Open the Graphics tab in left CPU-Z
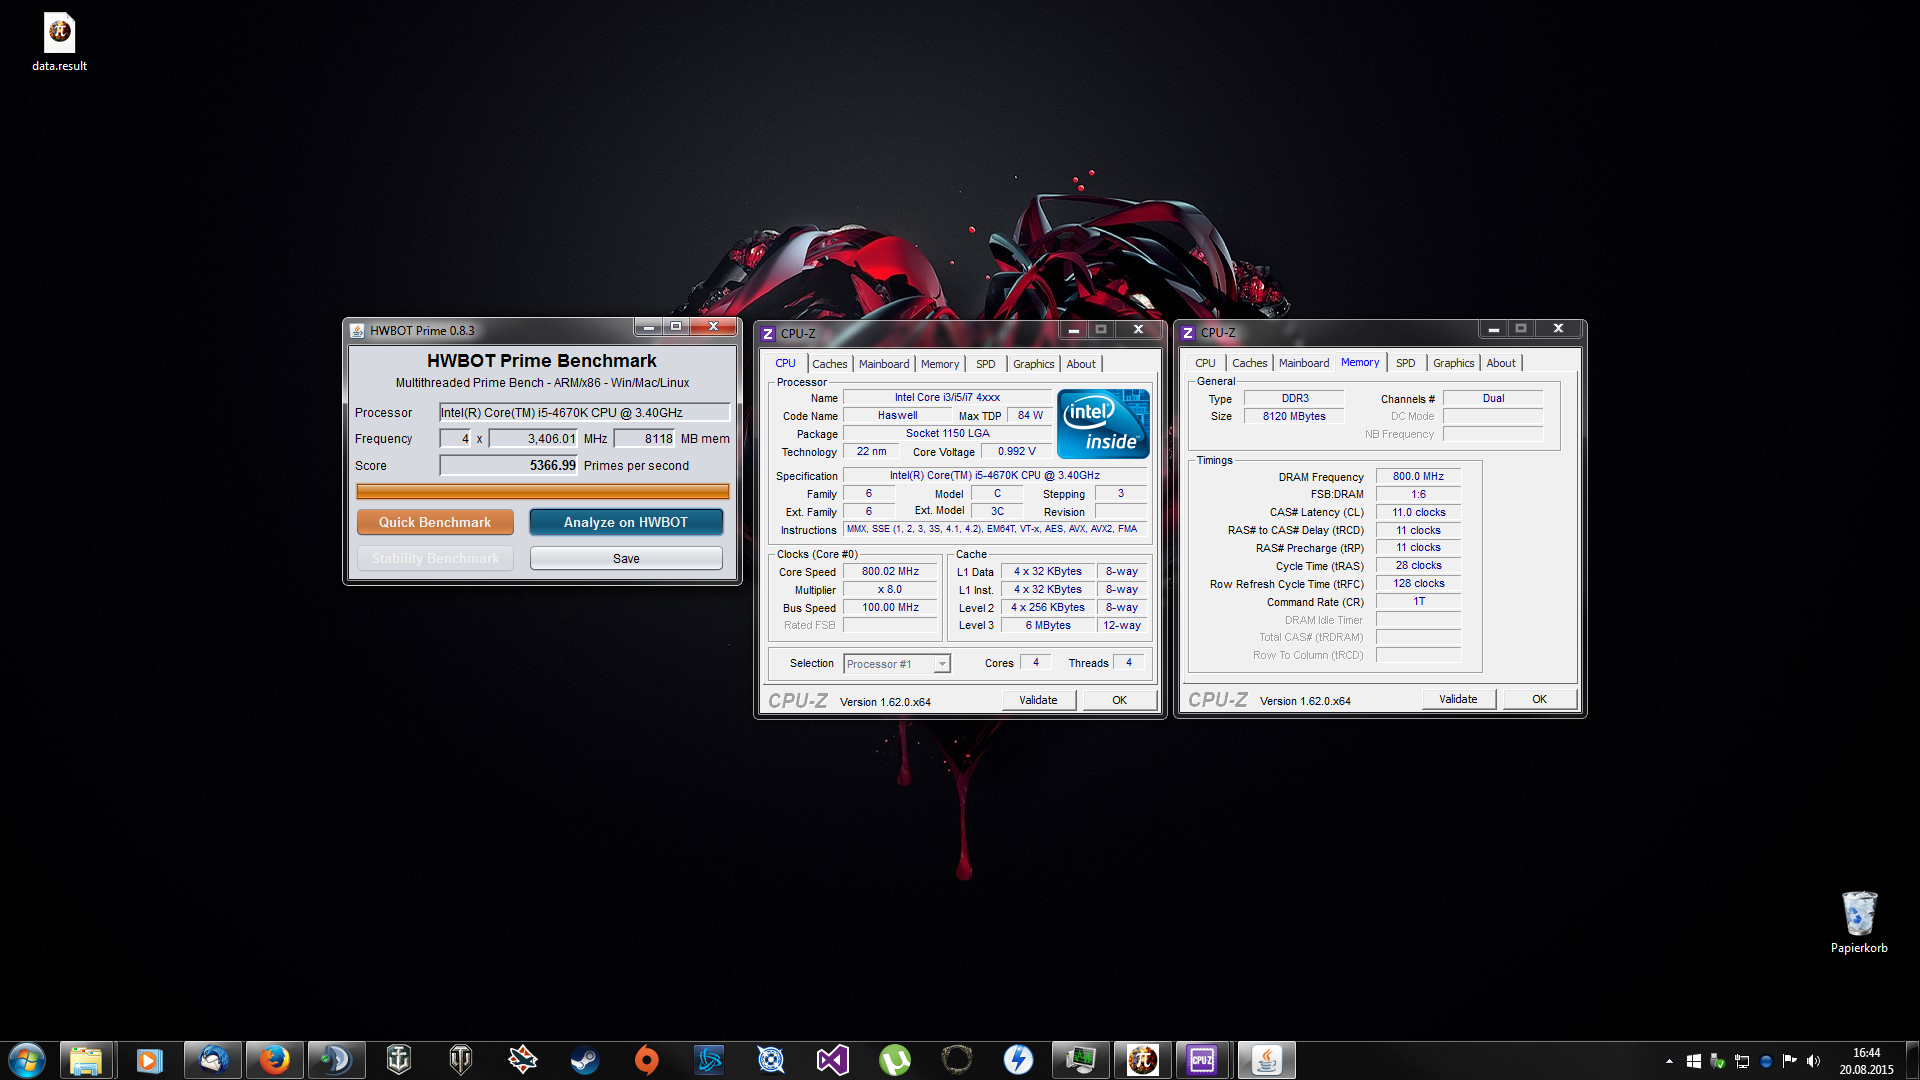1920x1080 pixels. click(x=1033, y=364)
